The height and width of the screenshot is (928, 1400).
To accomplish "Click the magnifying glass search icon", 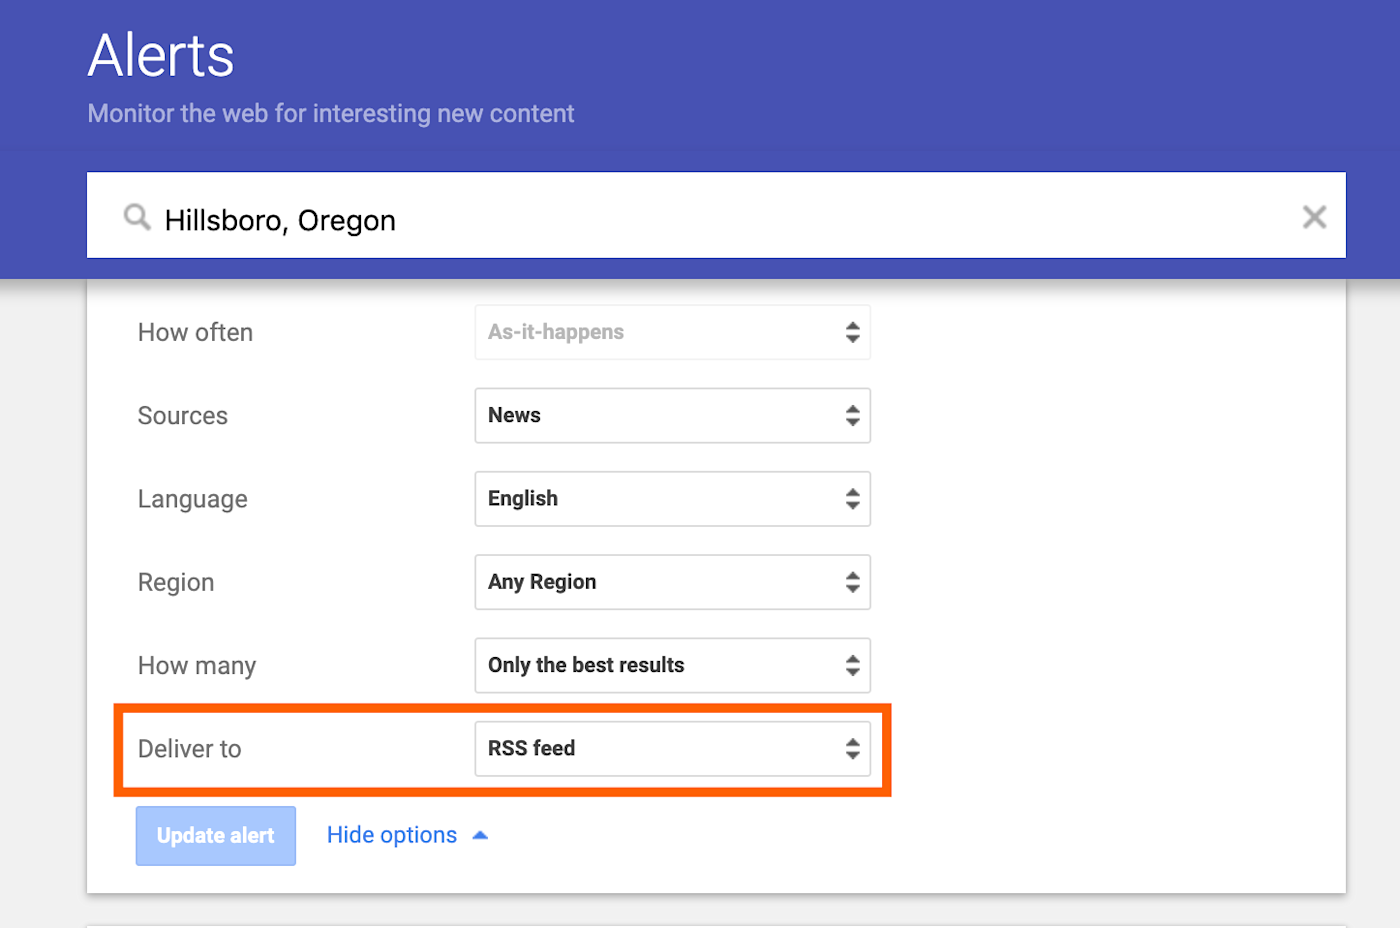I will tap(137, 217).
